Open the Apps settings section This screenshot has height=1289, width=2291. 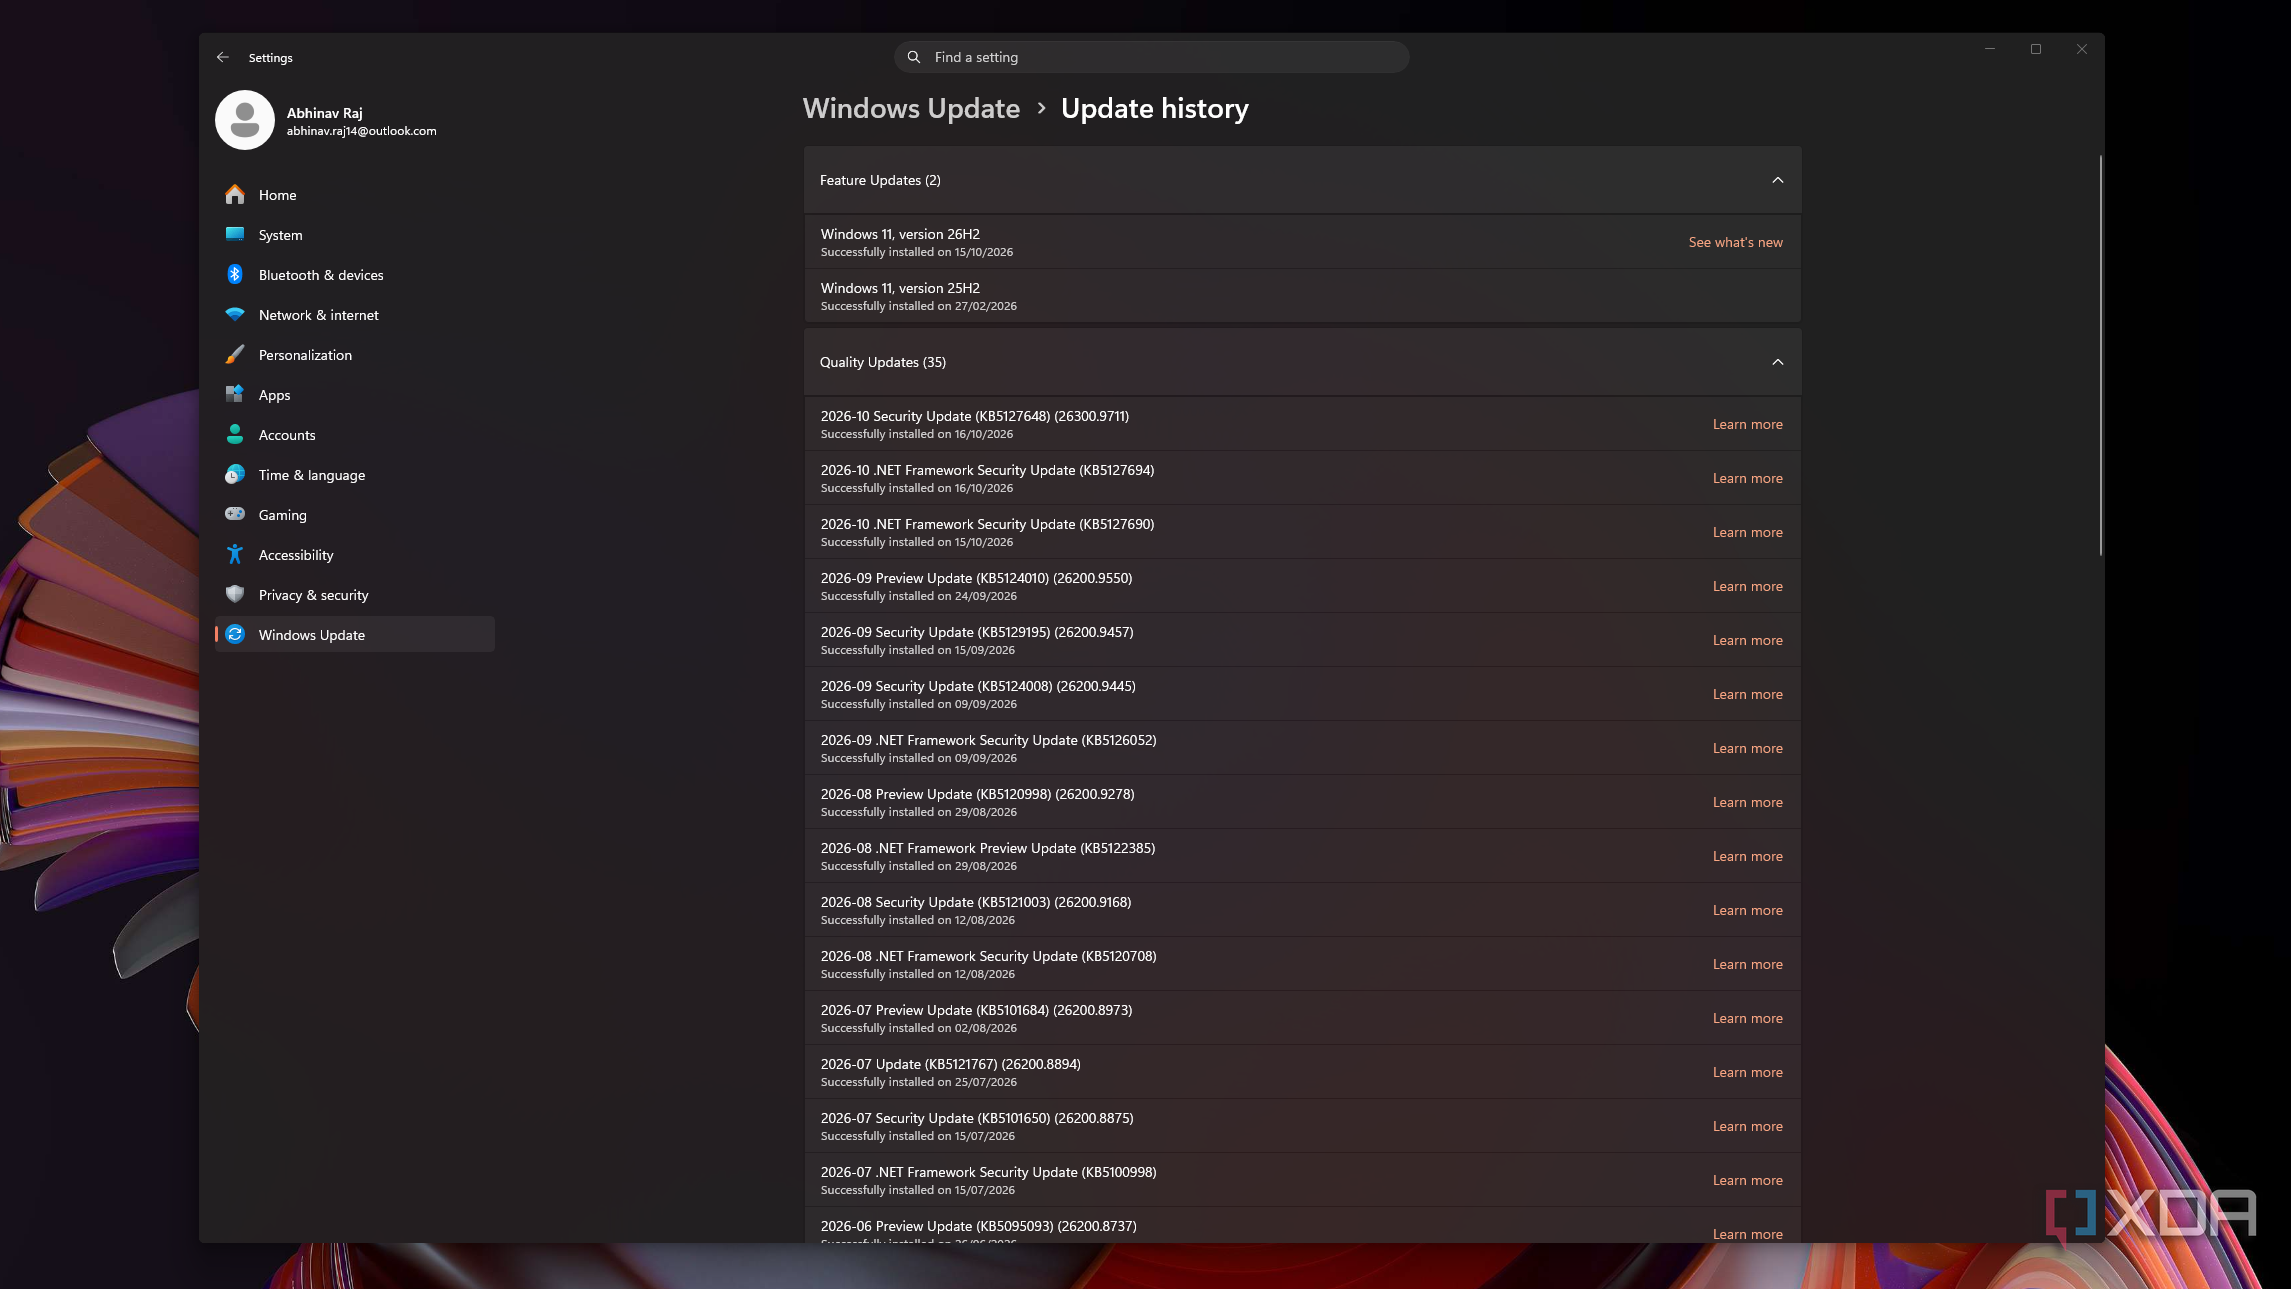click(x=355, y=395)
